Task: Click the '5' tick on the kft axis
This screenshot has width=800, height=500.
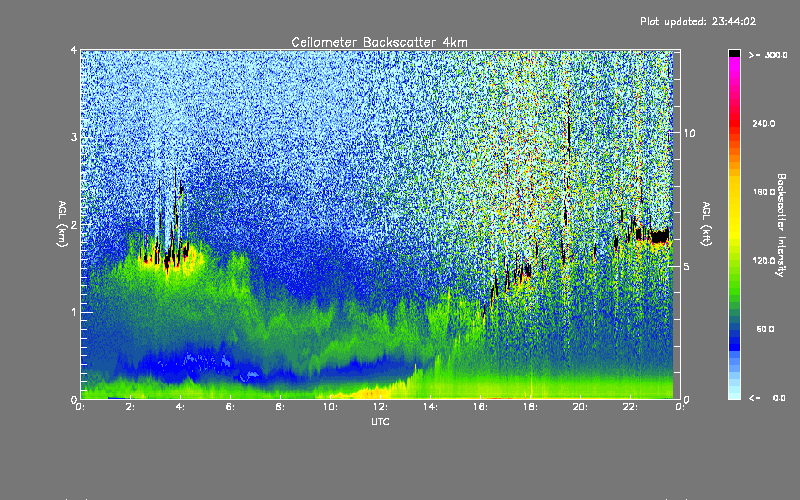Action: 686,266
